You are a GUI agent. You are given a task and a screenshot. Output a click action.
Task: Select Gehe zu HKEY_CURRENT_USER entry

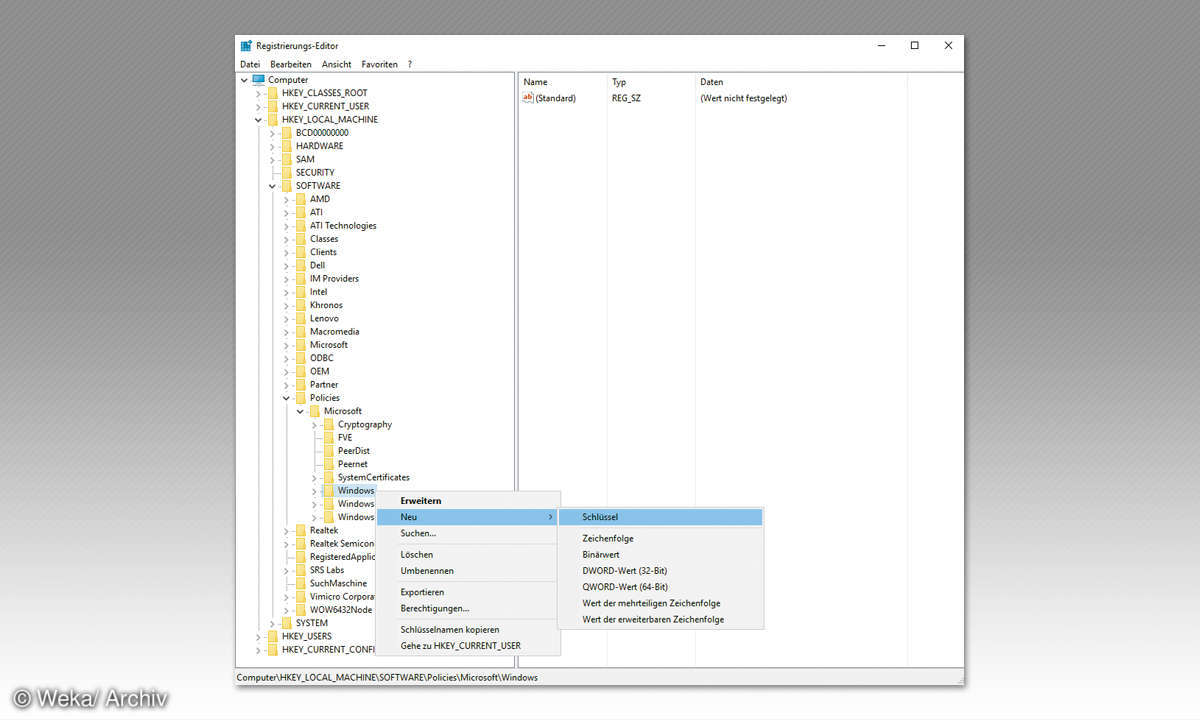pyautogui.click(x=468, y=646)
